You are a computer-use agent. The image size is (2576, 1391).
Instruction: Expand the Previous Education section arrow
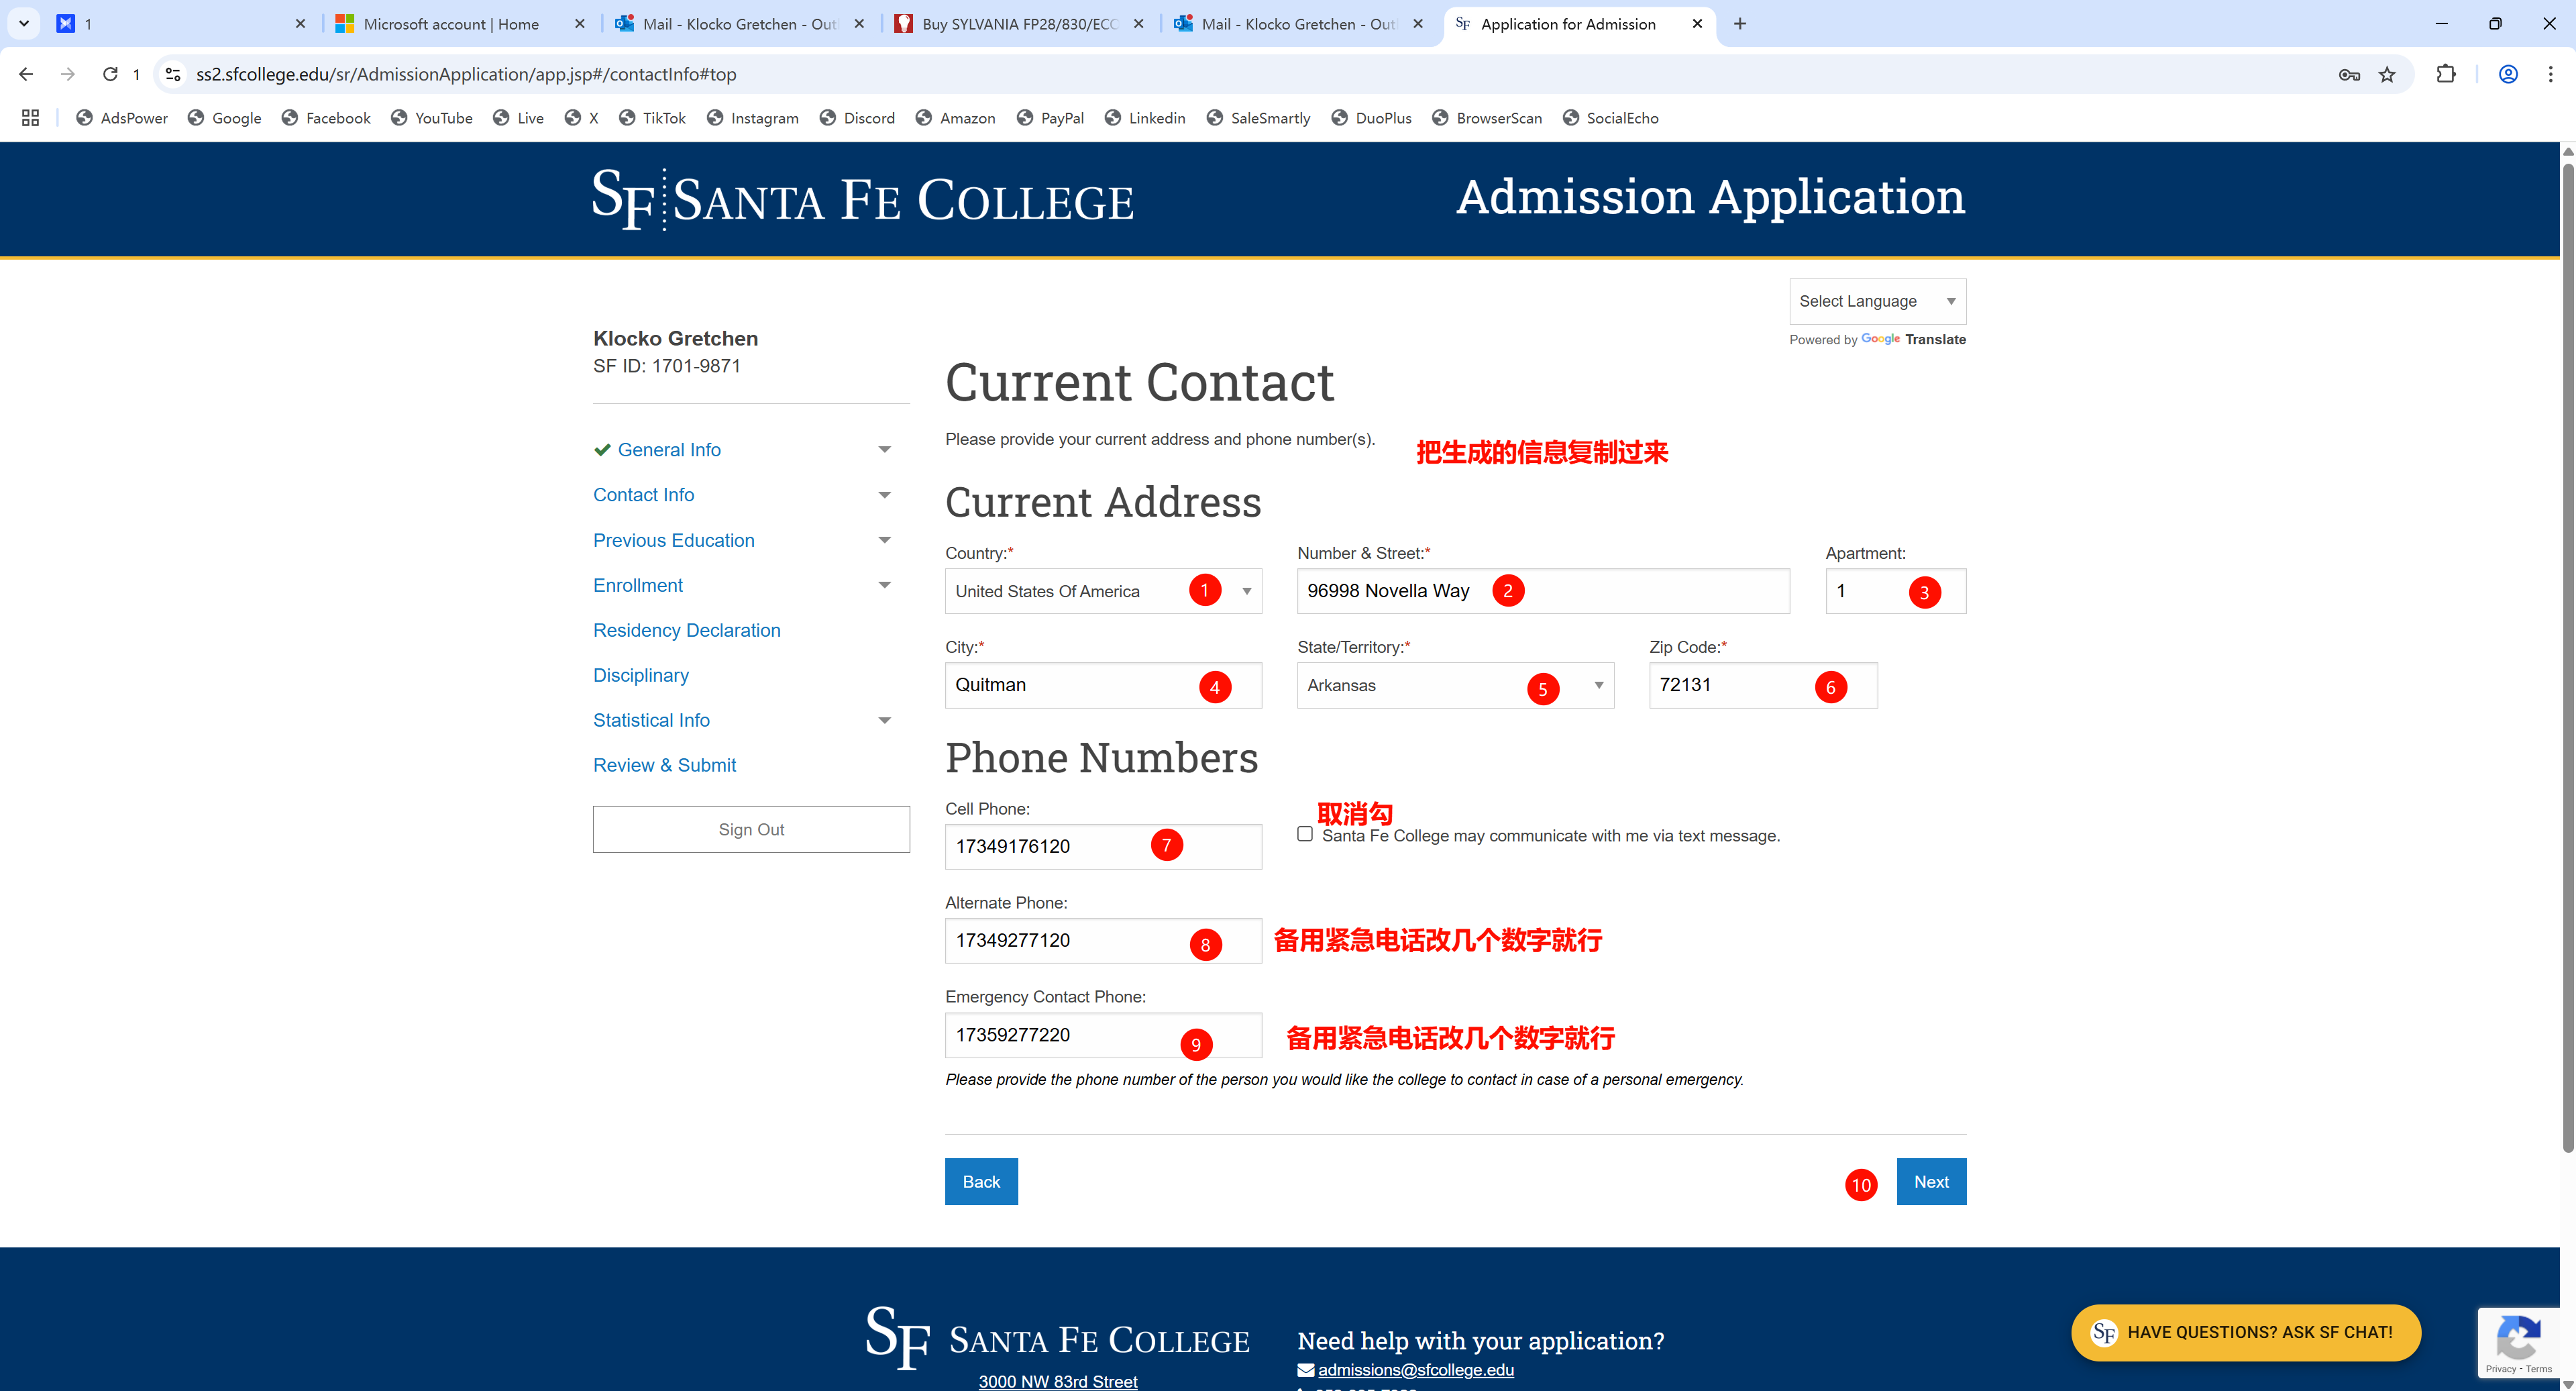884,540
